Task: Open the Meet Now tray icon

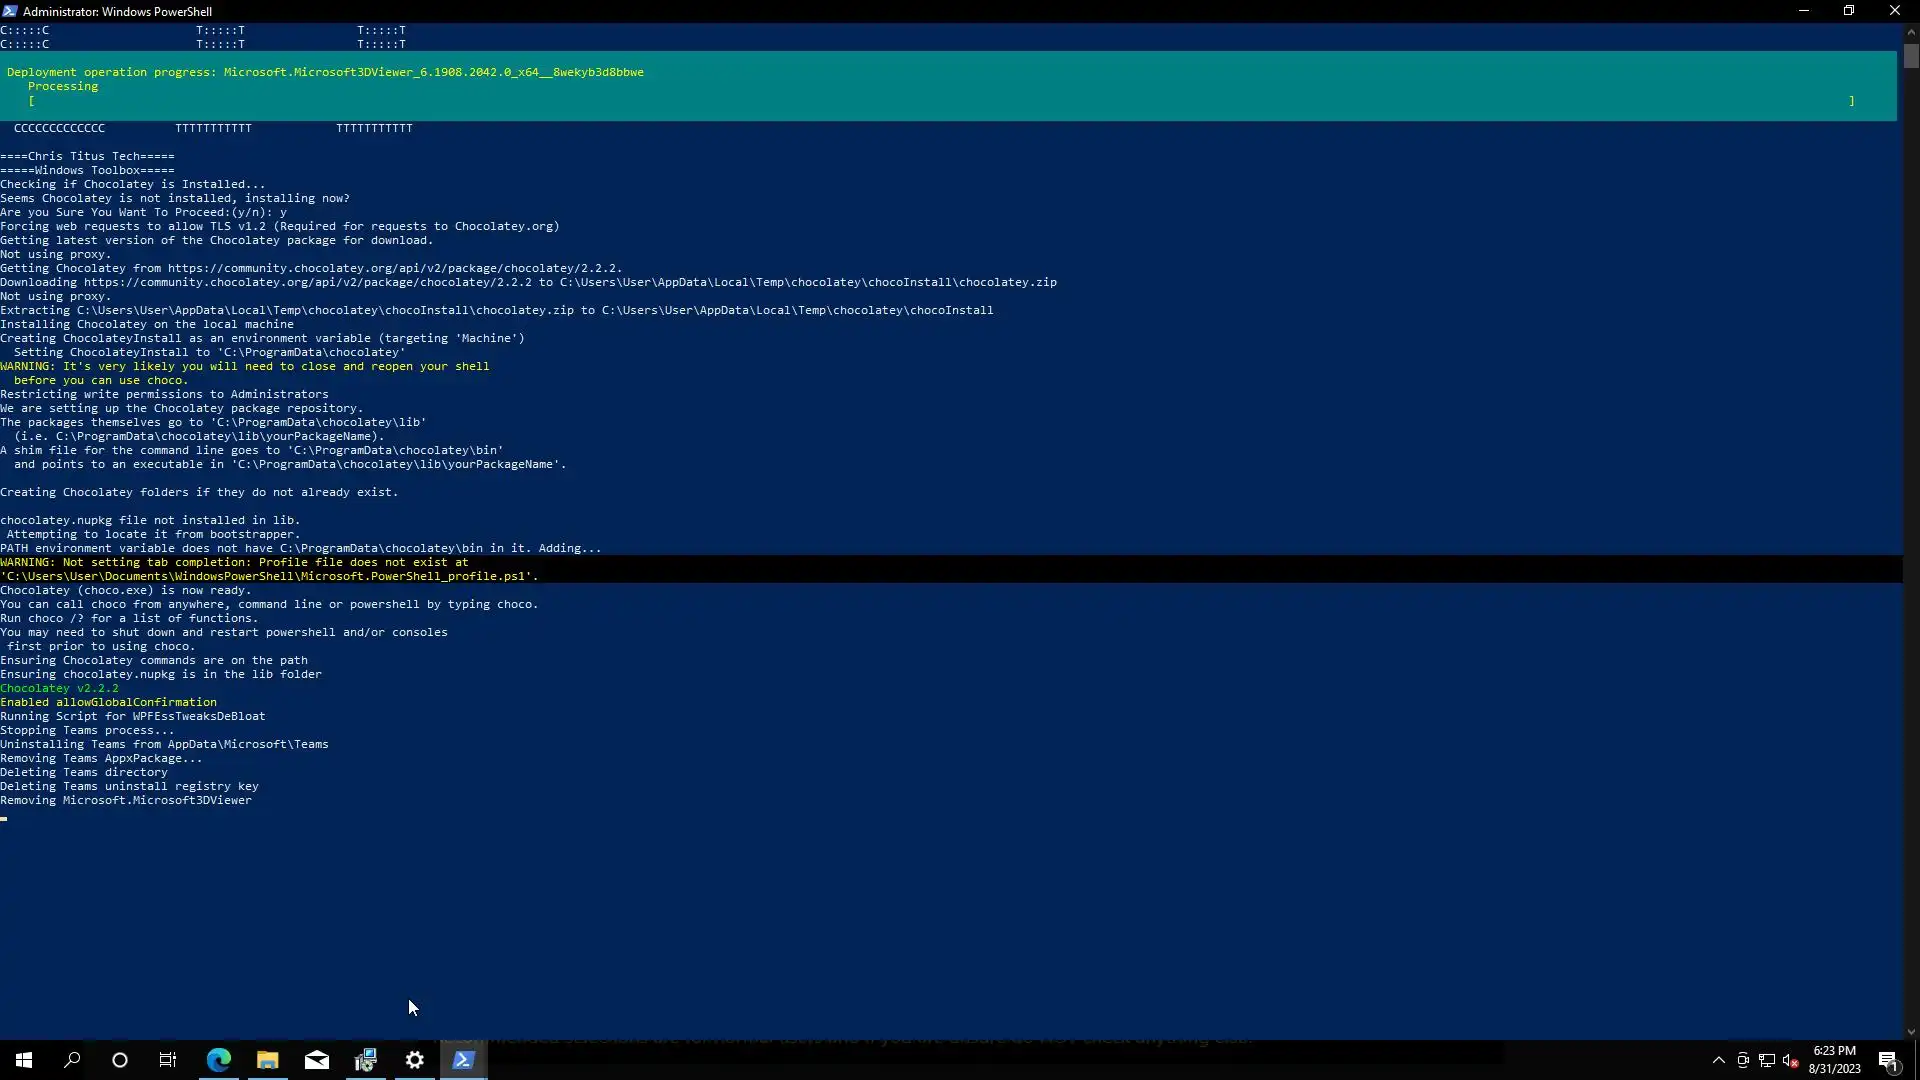Action: click(1743, 1060)
